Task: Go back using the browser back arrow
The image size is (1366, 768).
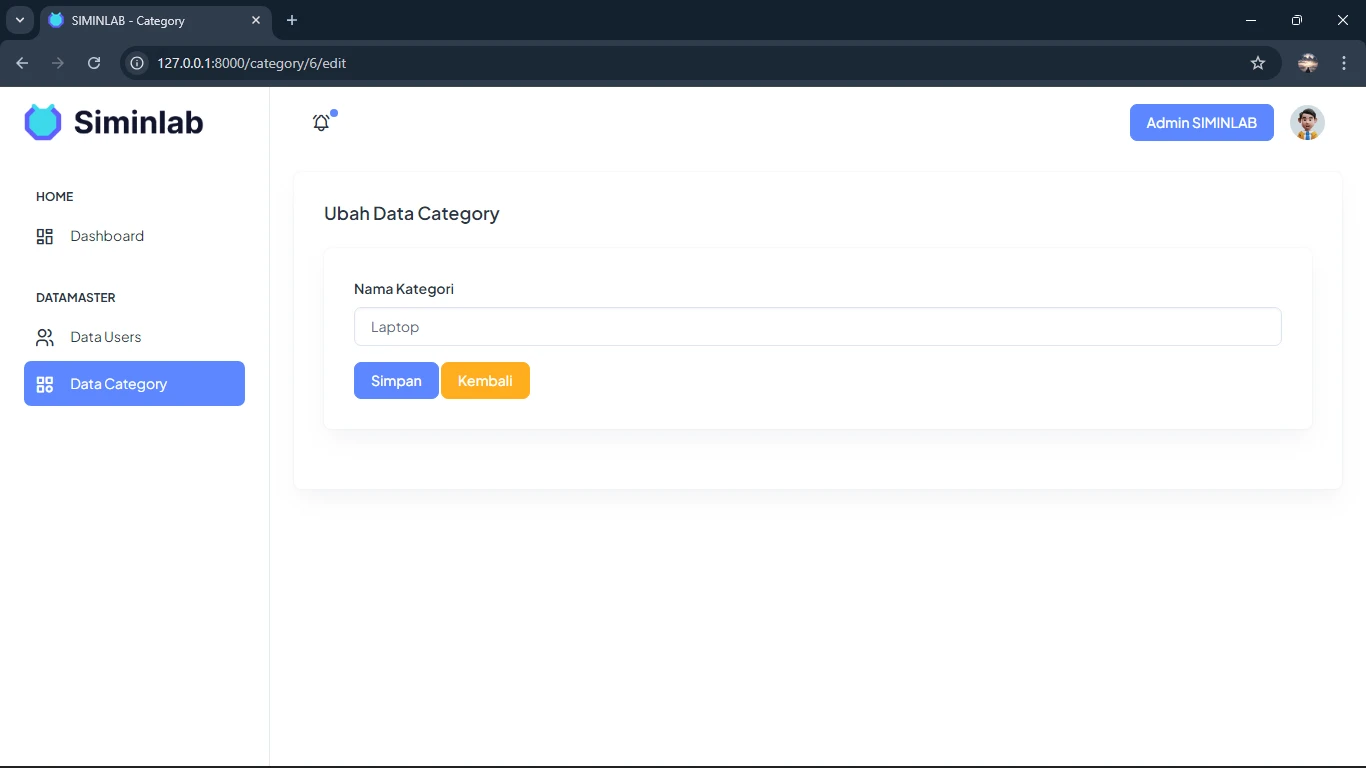Action: 22,63
